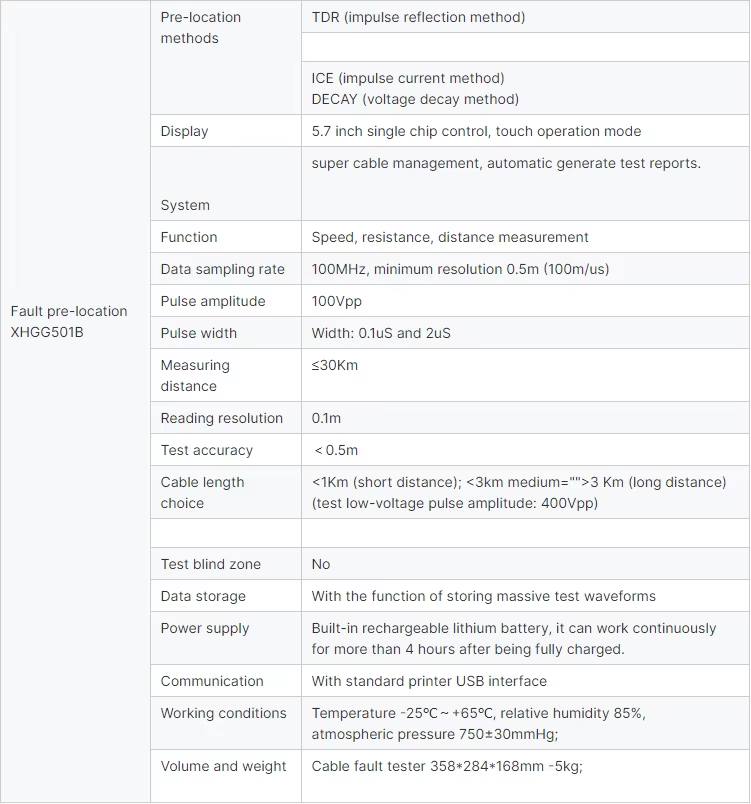Select the '≤30Km' measuring distance value
Viewport: 751px width, 804px height.
pos(335,365)
